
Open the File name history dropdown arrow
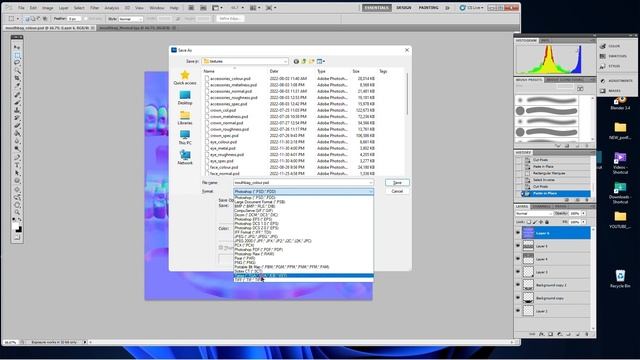pos(371,182)
